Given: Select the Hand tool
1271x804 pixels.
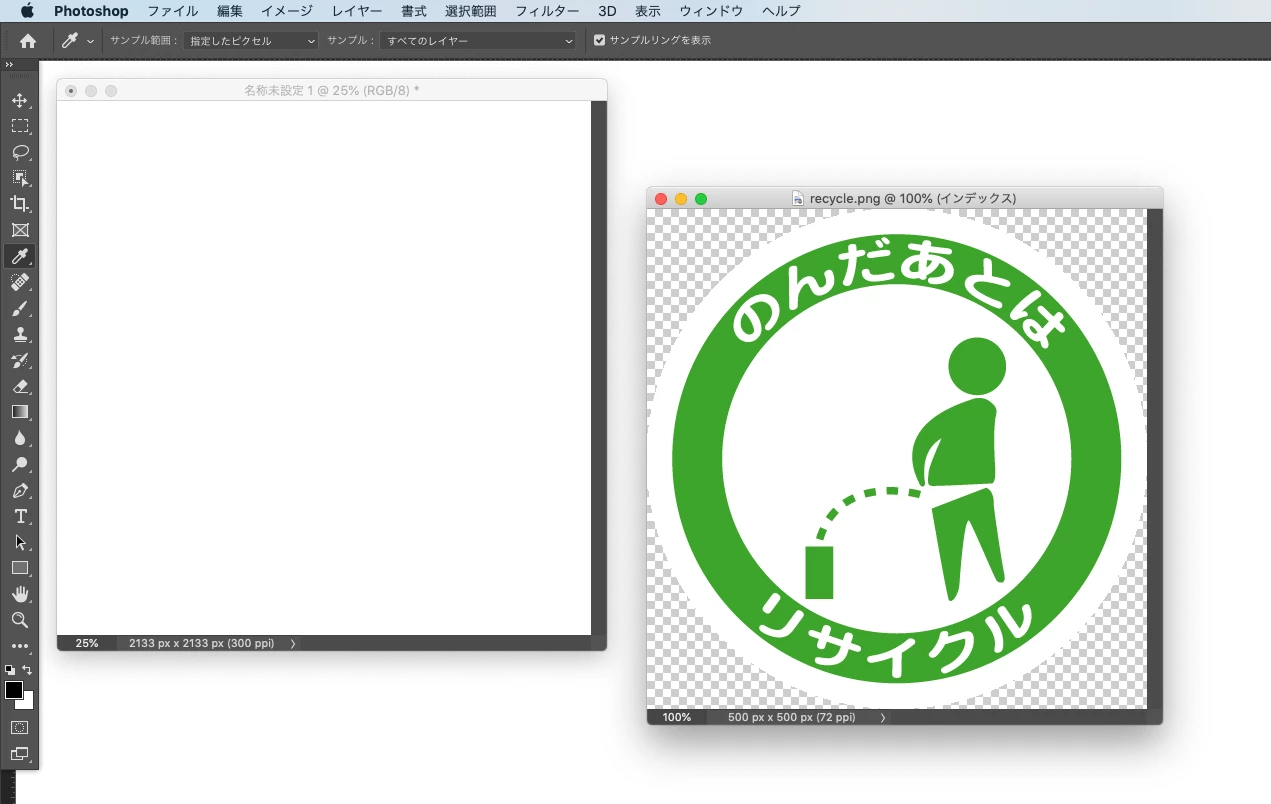Looking at the screenshot, I should click(x=20, y=594).
